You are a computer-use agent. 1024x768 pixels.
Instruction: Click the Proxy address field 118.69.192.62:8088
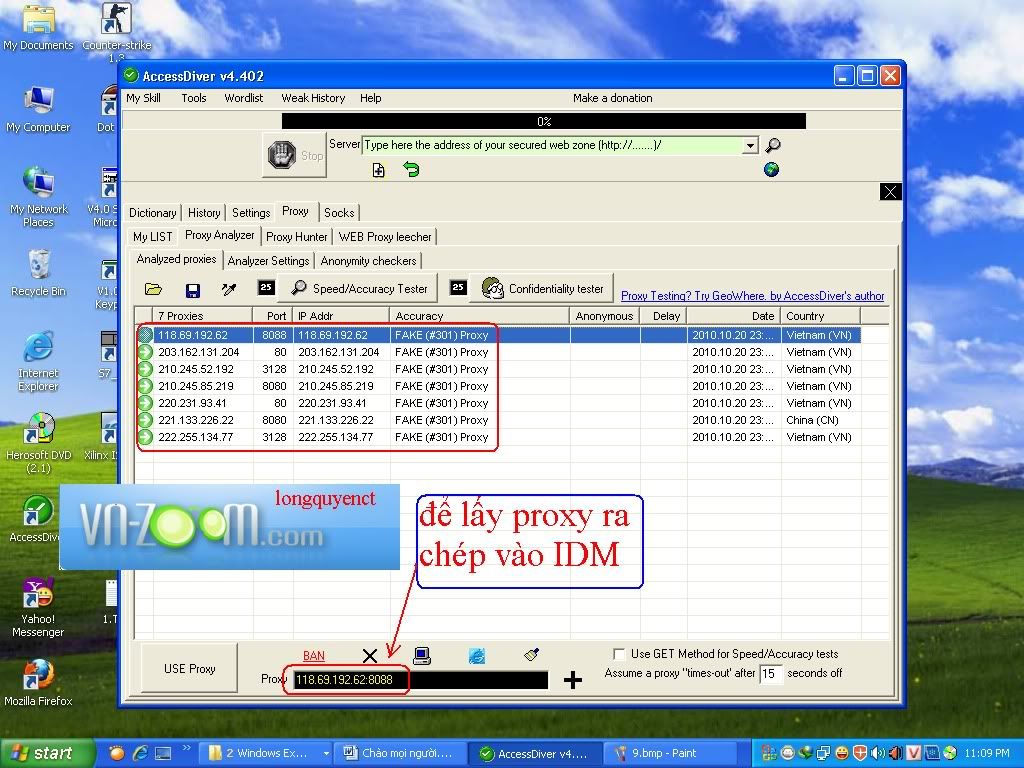point(421,680)
